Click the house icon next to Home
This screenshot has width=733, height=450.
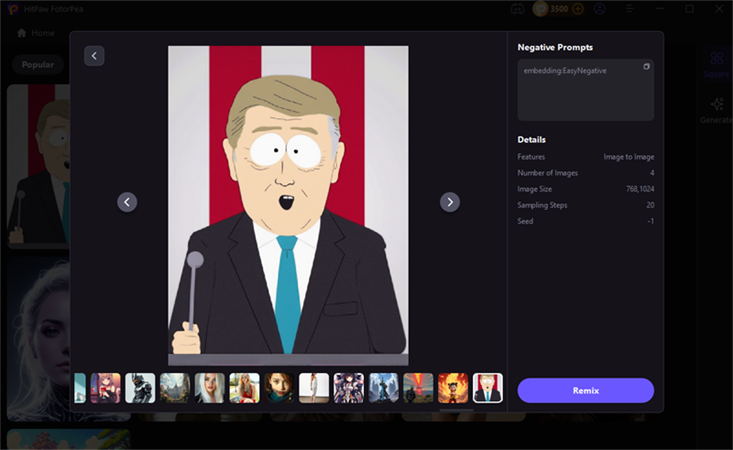22,33
